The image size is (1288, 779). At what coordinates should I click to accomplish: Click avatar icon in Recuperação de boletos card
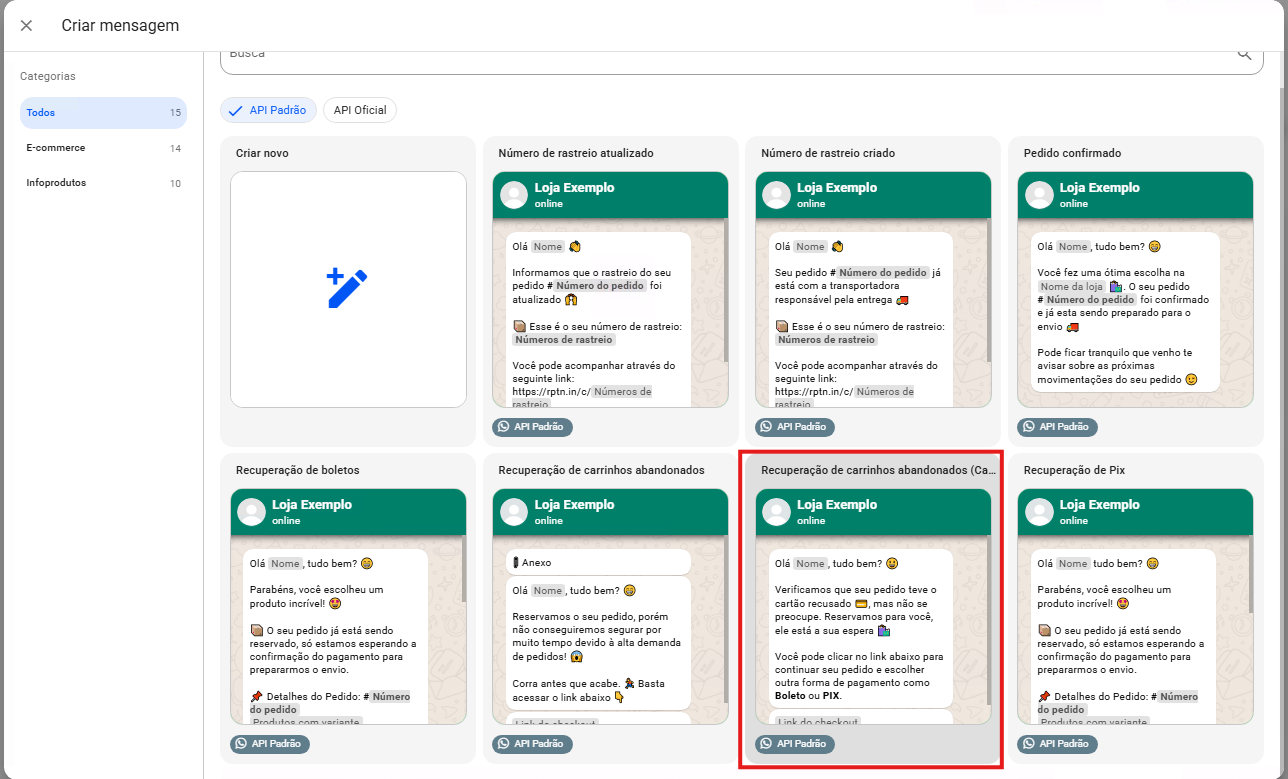251,512
